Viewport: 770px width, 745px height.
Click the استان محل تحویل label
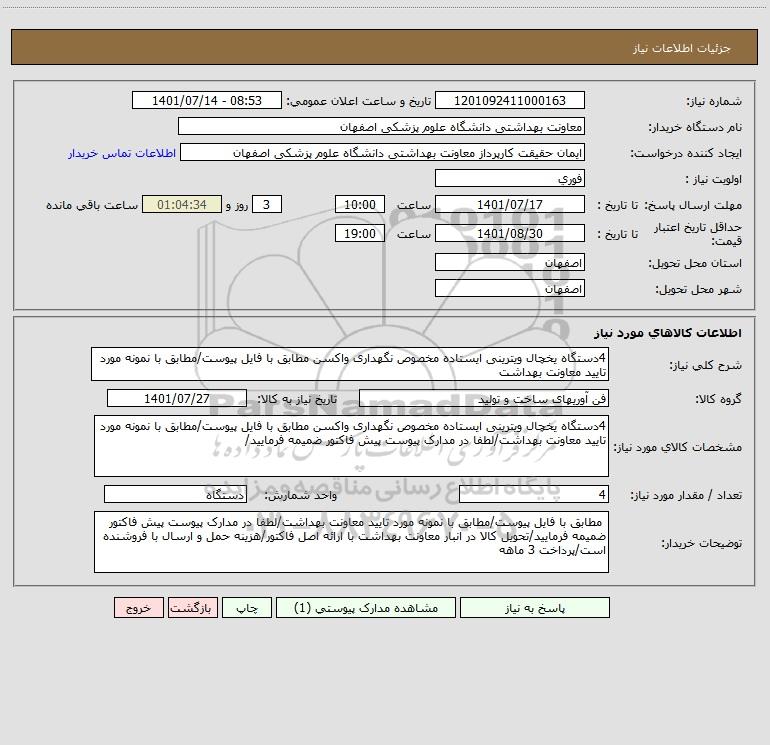pyautogui.click(x=695, y=264)
